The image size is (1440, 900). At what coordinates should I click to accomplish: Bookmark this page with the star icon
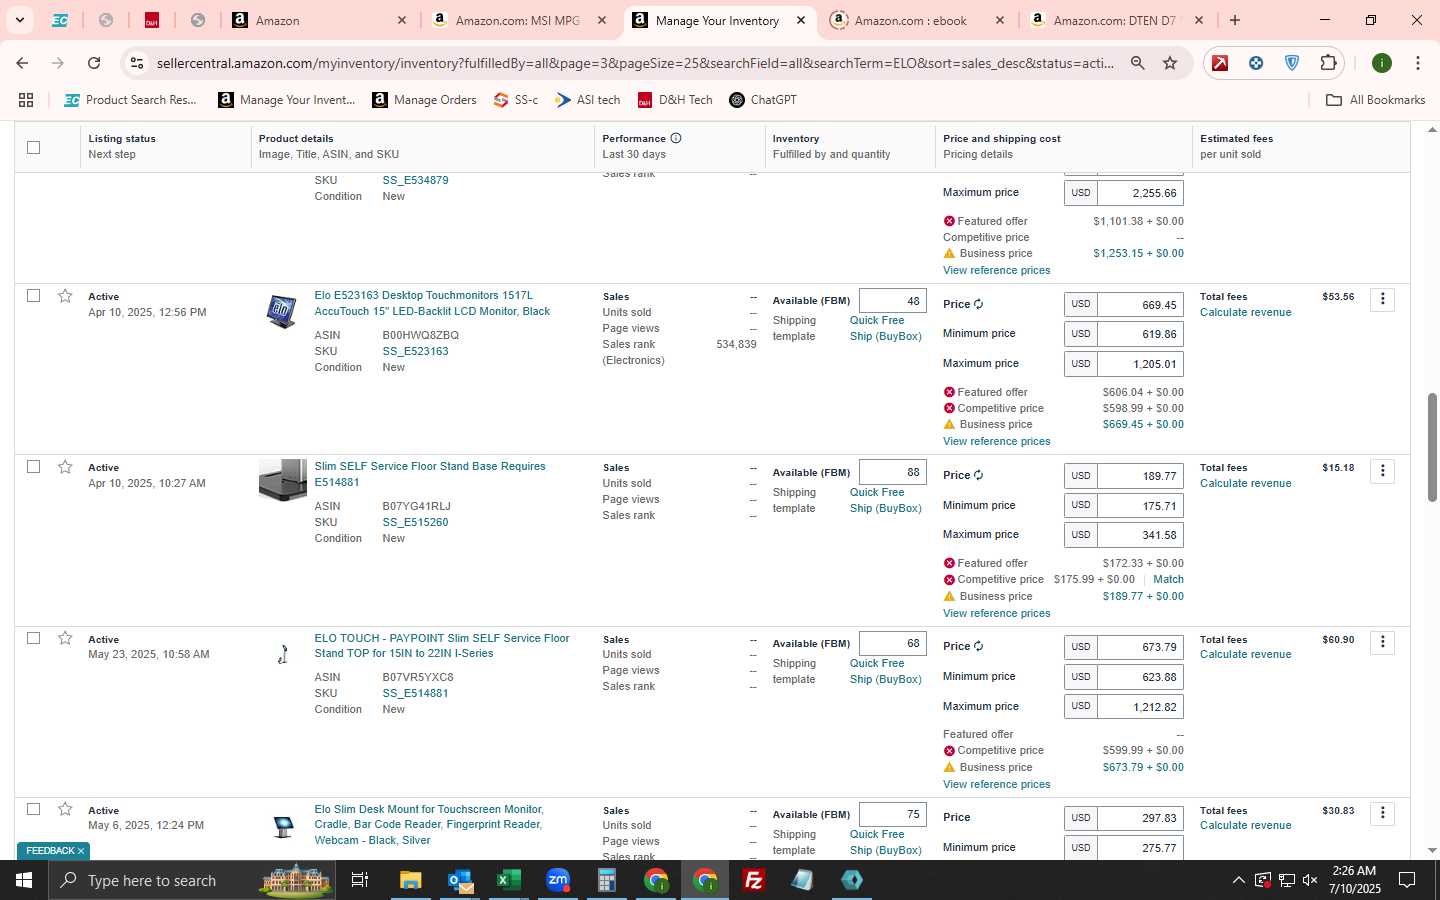(1170, 63)
